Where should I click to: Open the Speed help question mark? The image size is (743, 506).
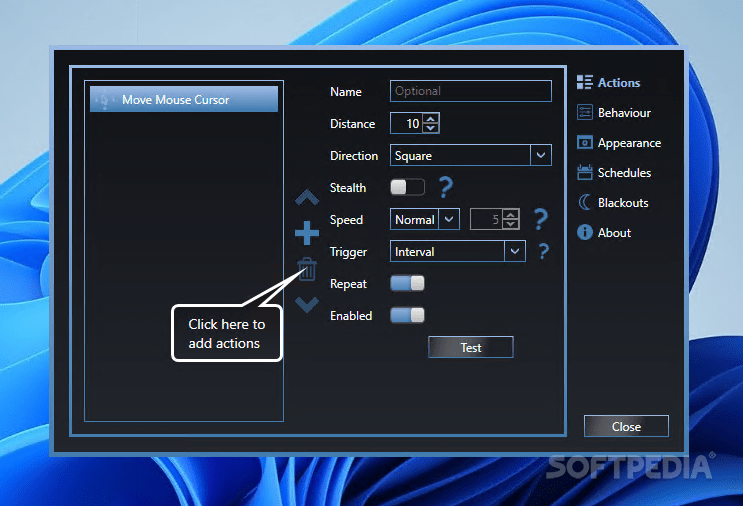pyautogui.click(x=541, y=219)
